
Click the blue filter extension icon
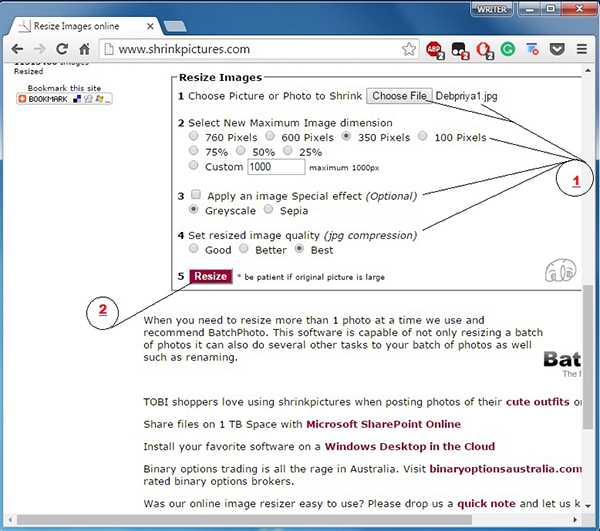coord(532,49)
